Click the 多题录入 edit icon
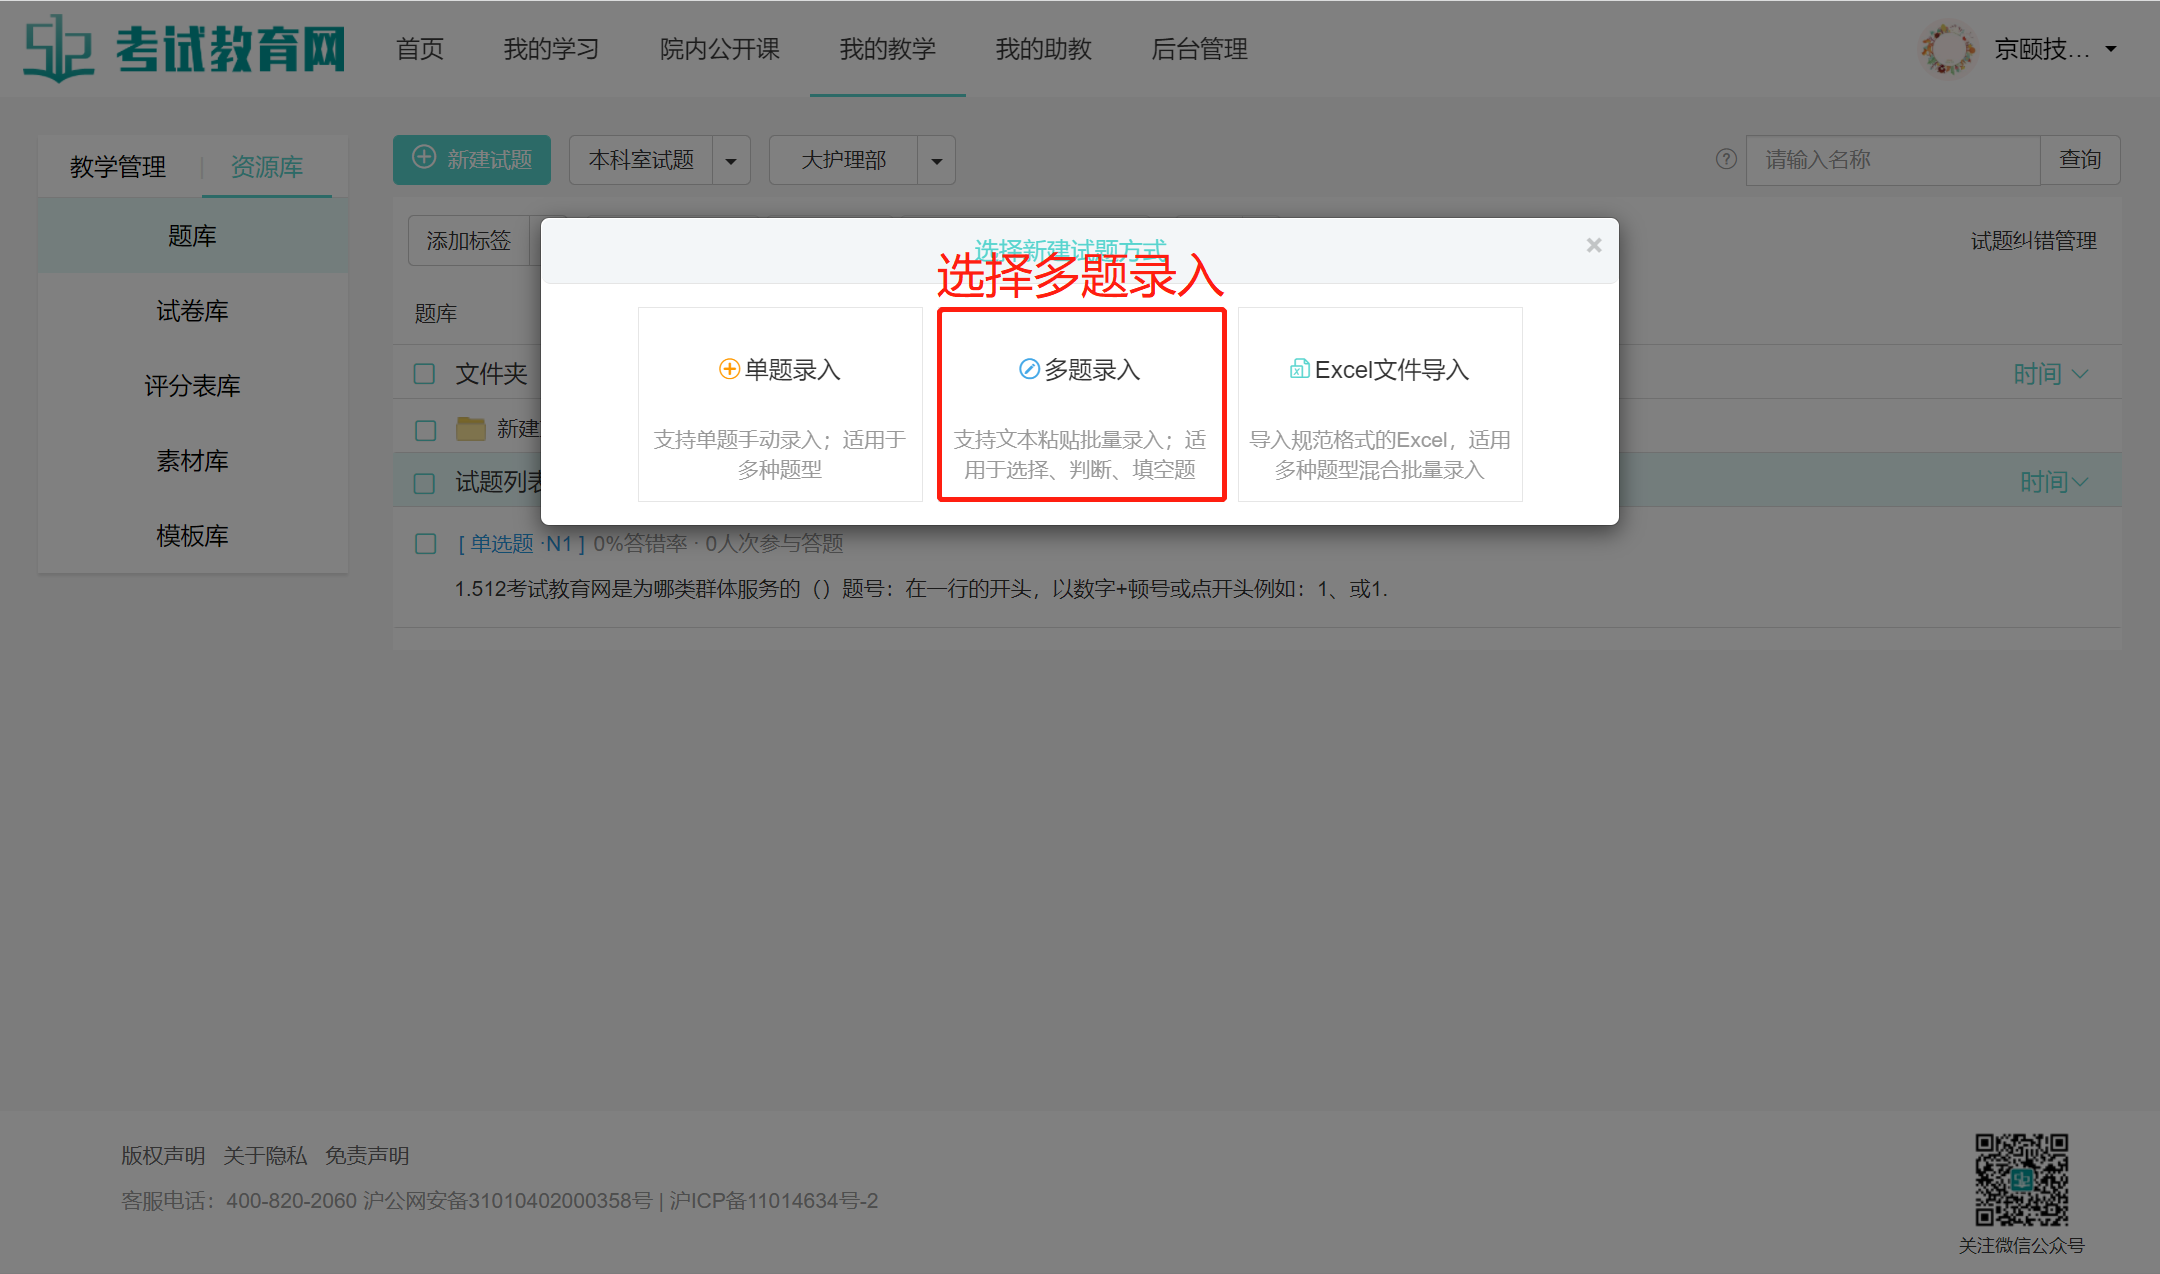2160x1274 pixels. [1029, 370]
